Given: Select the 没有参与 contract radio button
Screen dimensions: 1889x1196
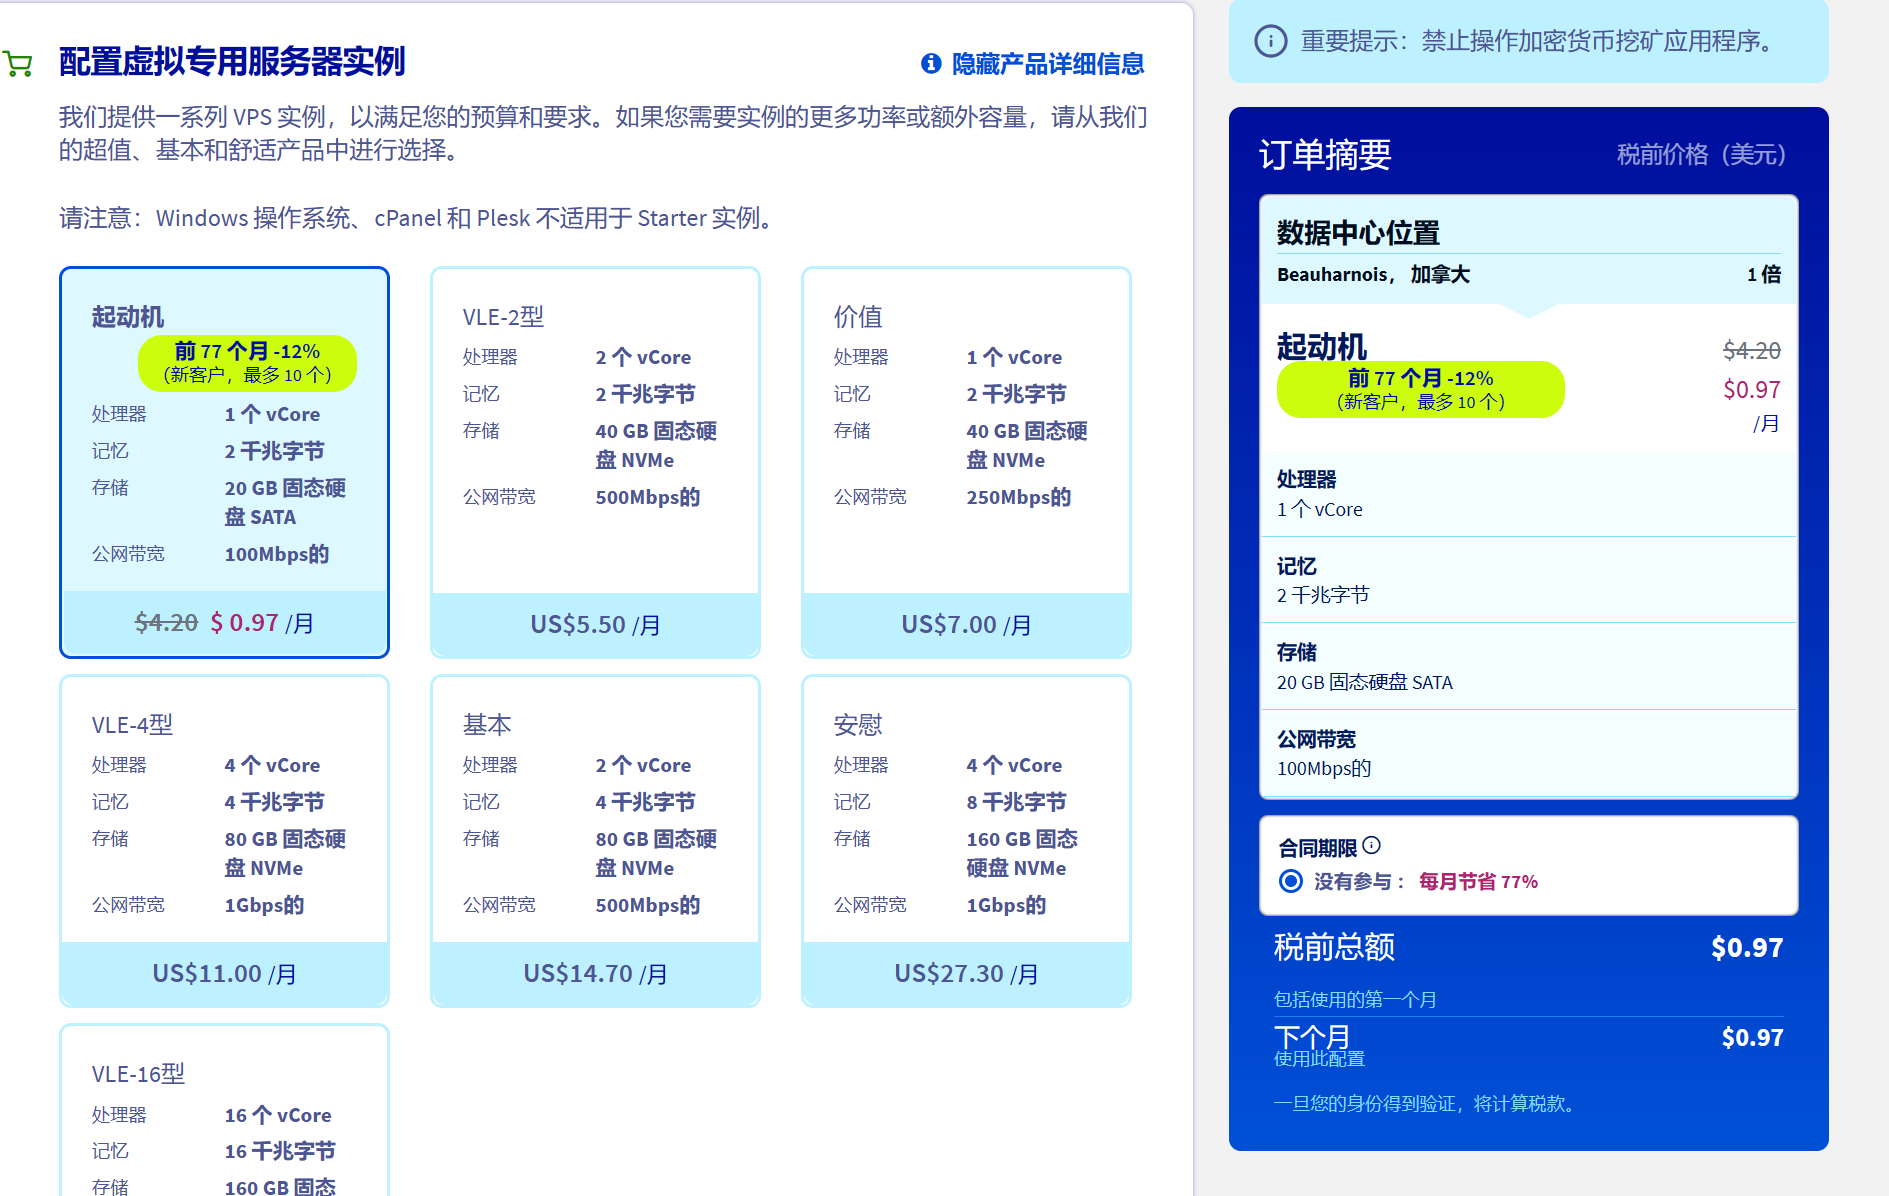Looking at the screenshot, I should pos(1291,881).
